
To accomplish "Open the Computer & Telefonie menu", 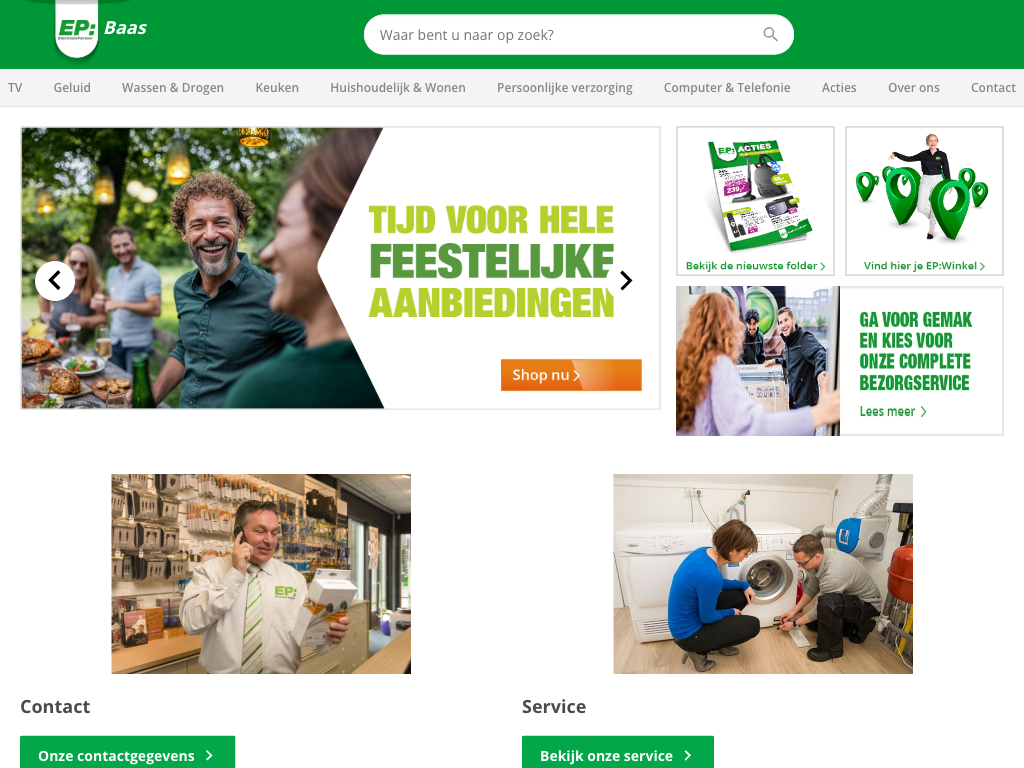I will [x=727, y=88].
